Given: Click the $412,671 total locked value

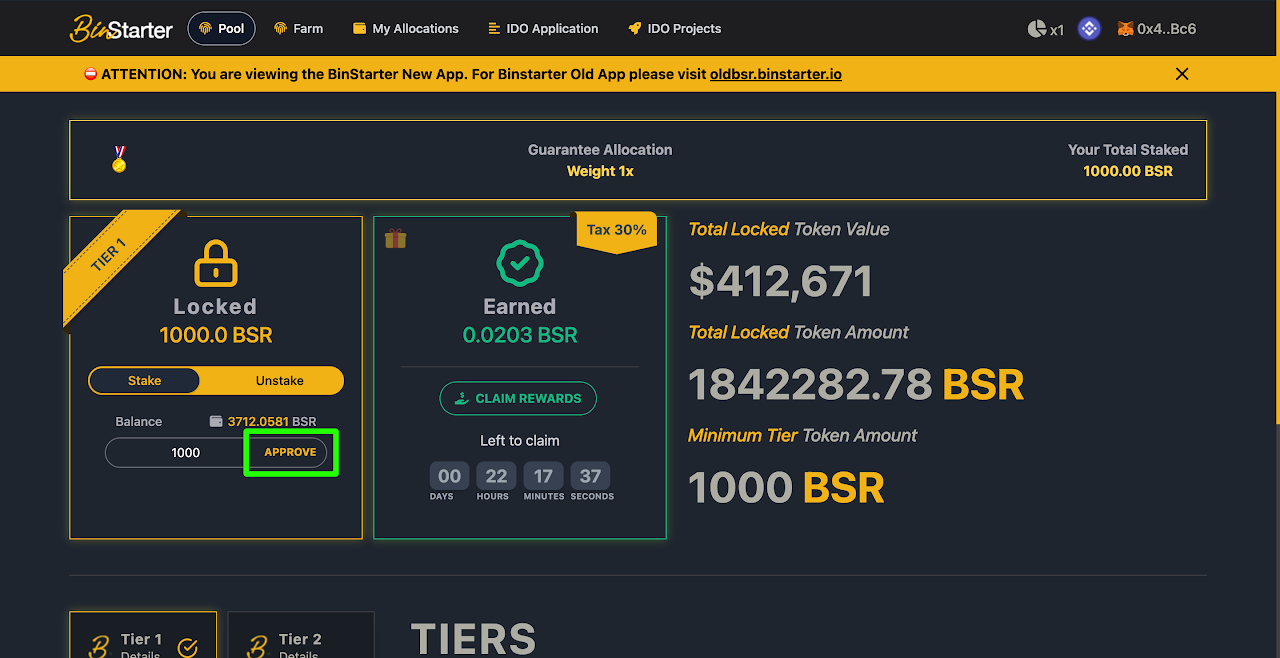Looking at the screenshot, I should pos(781,282).
